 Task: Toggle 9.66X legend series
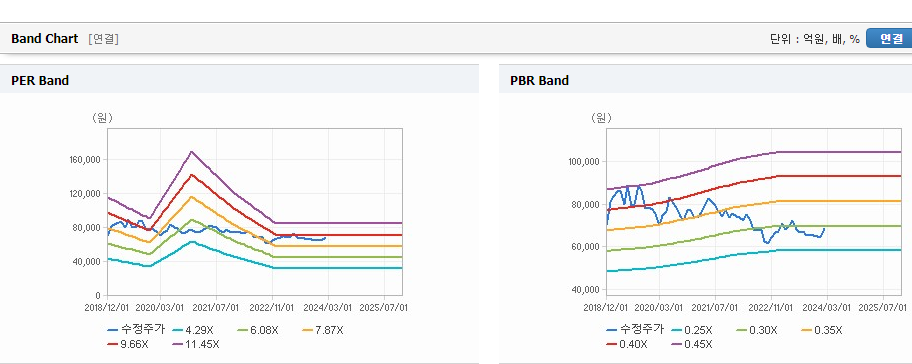[128, 344]
